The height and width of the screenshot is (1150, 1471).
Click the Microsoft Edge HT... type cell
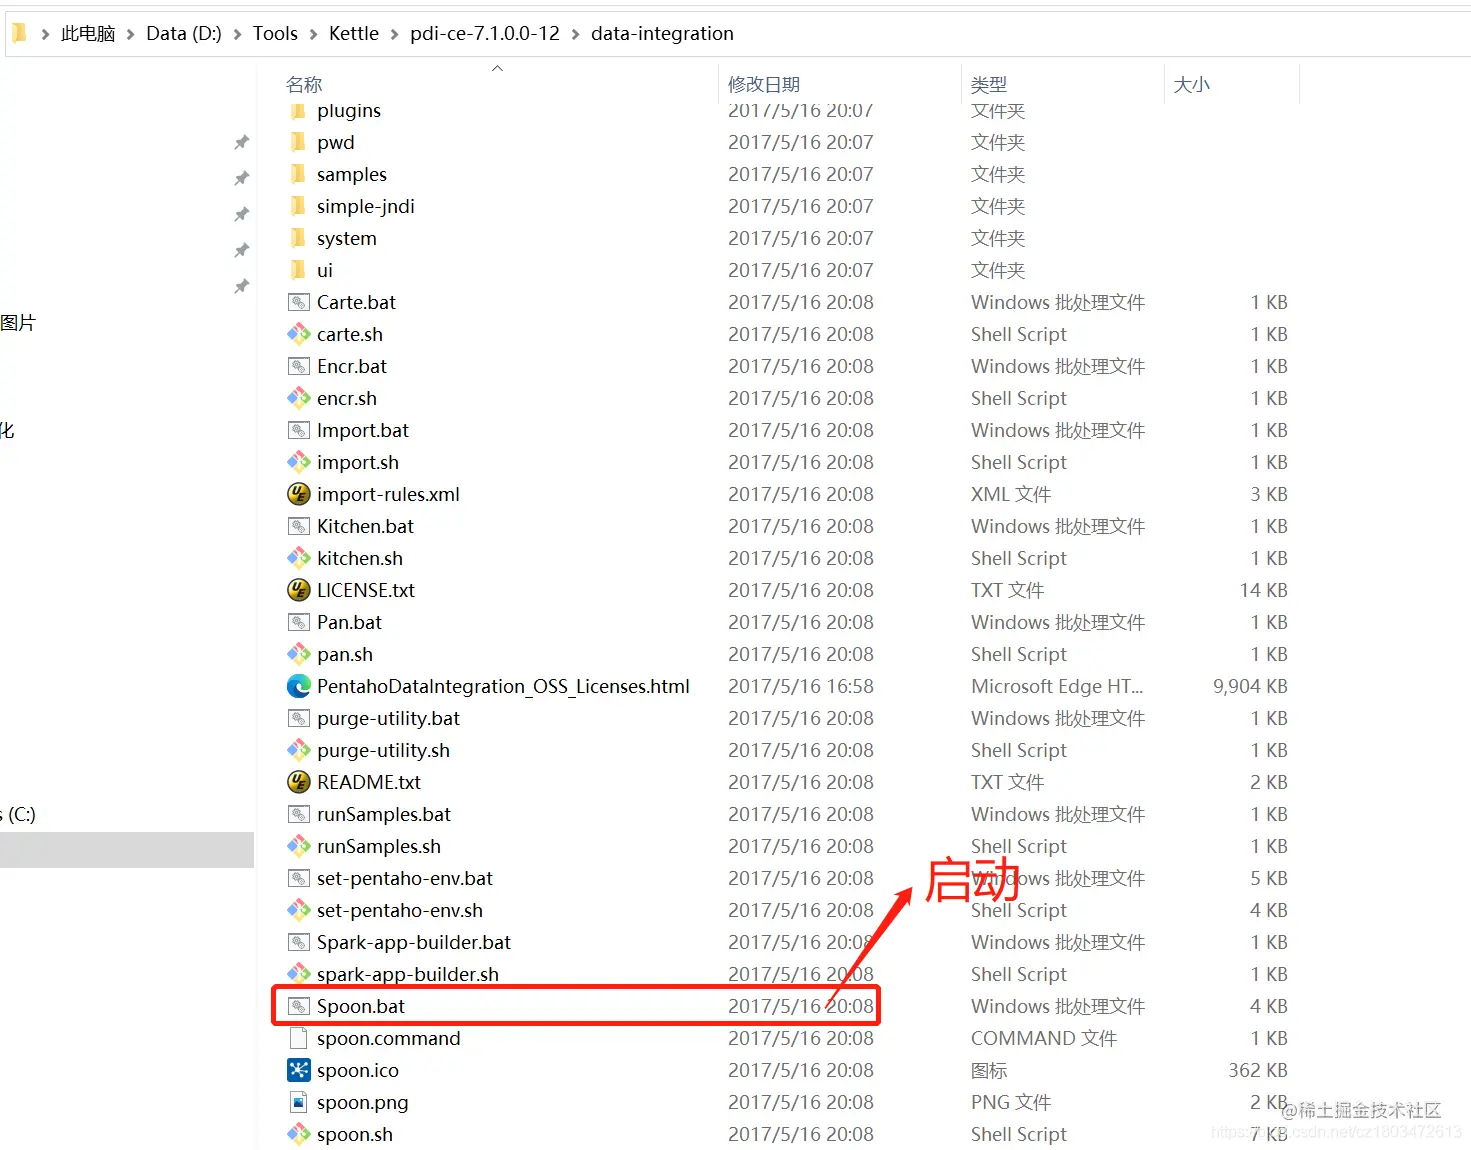point(1057,686)
